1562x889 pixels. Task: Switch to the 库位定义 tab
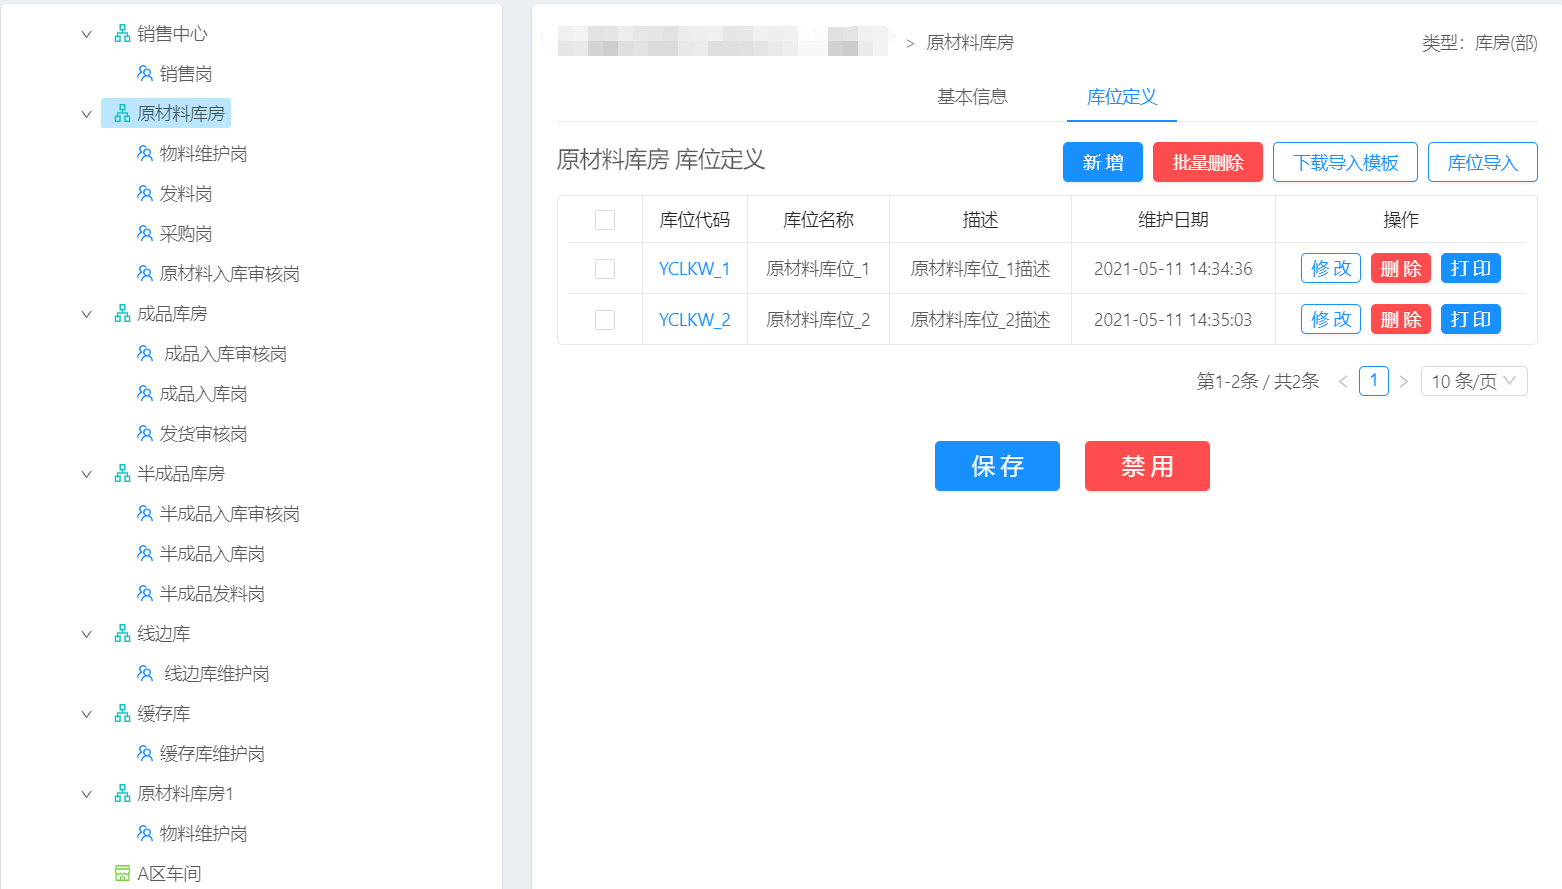(x=1122, y=97)
